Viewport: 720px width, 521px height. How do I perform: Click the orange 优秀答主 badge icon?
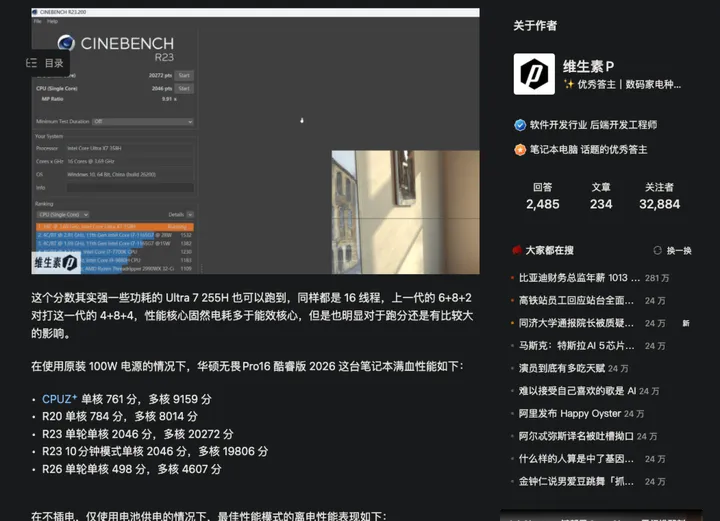(x=520, y=150)
